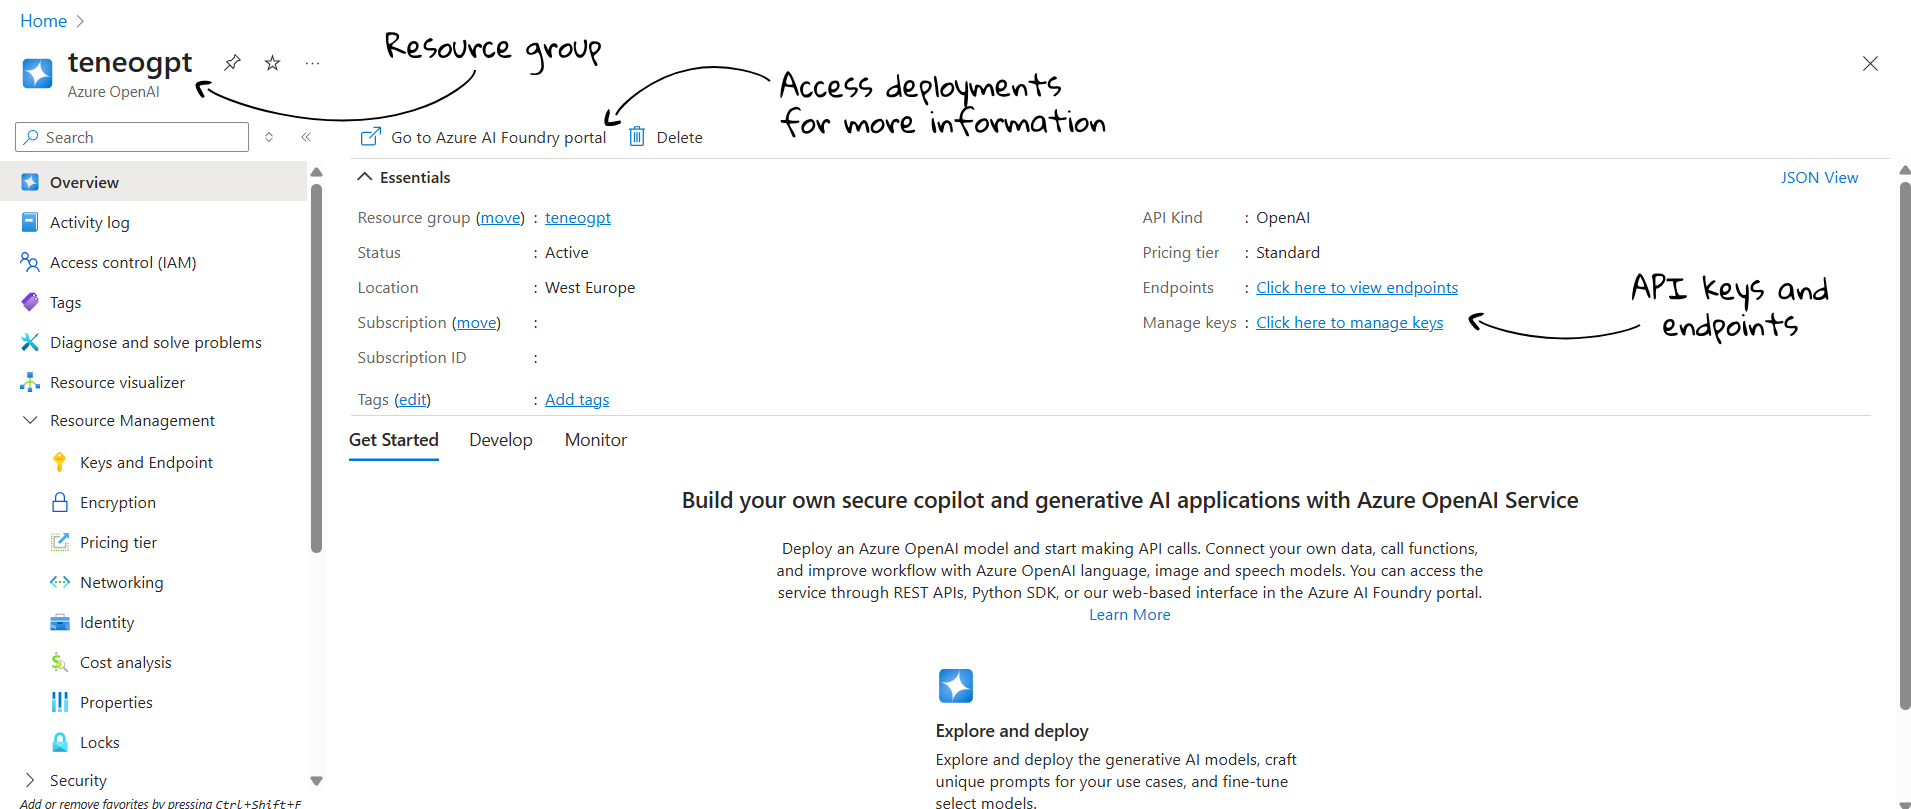This screenshot has height=809, width=1911.
Task: Switch to the Monitor tab
Action: click(596, 440)
